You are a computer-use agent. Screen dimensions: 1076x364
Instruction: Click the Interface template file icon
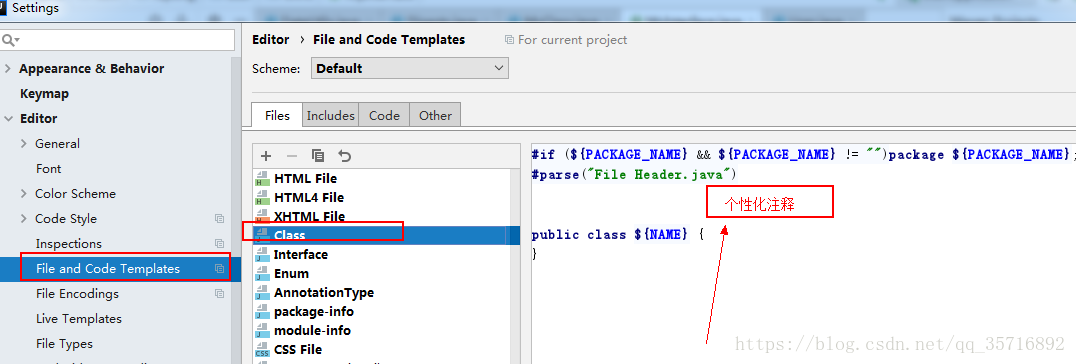pos(262,255)
